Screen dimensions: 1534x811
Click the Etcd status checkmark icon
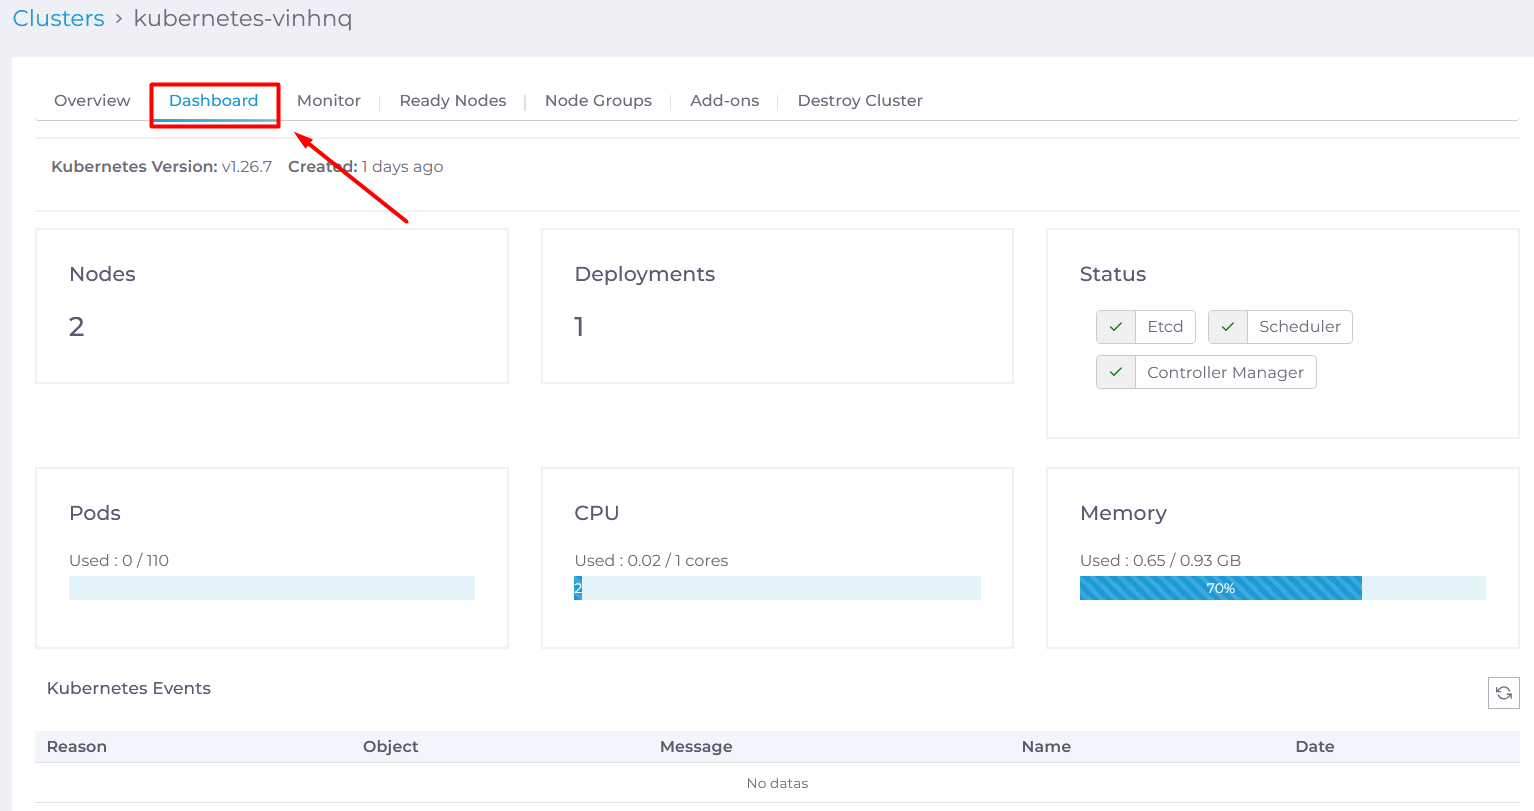[1116, 327]
